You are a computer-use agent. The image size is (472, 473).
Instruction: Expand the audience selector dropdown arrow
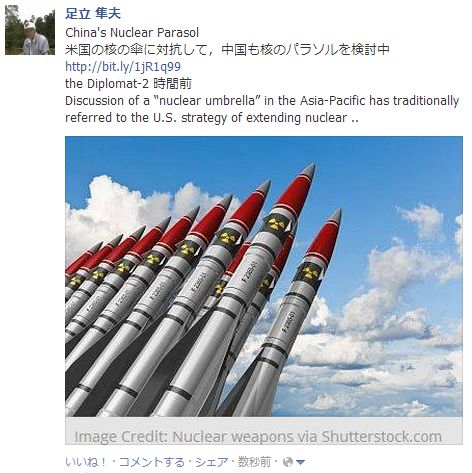click(x=300, y=462)
